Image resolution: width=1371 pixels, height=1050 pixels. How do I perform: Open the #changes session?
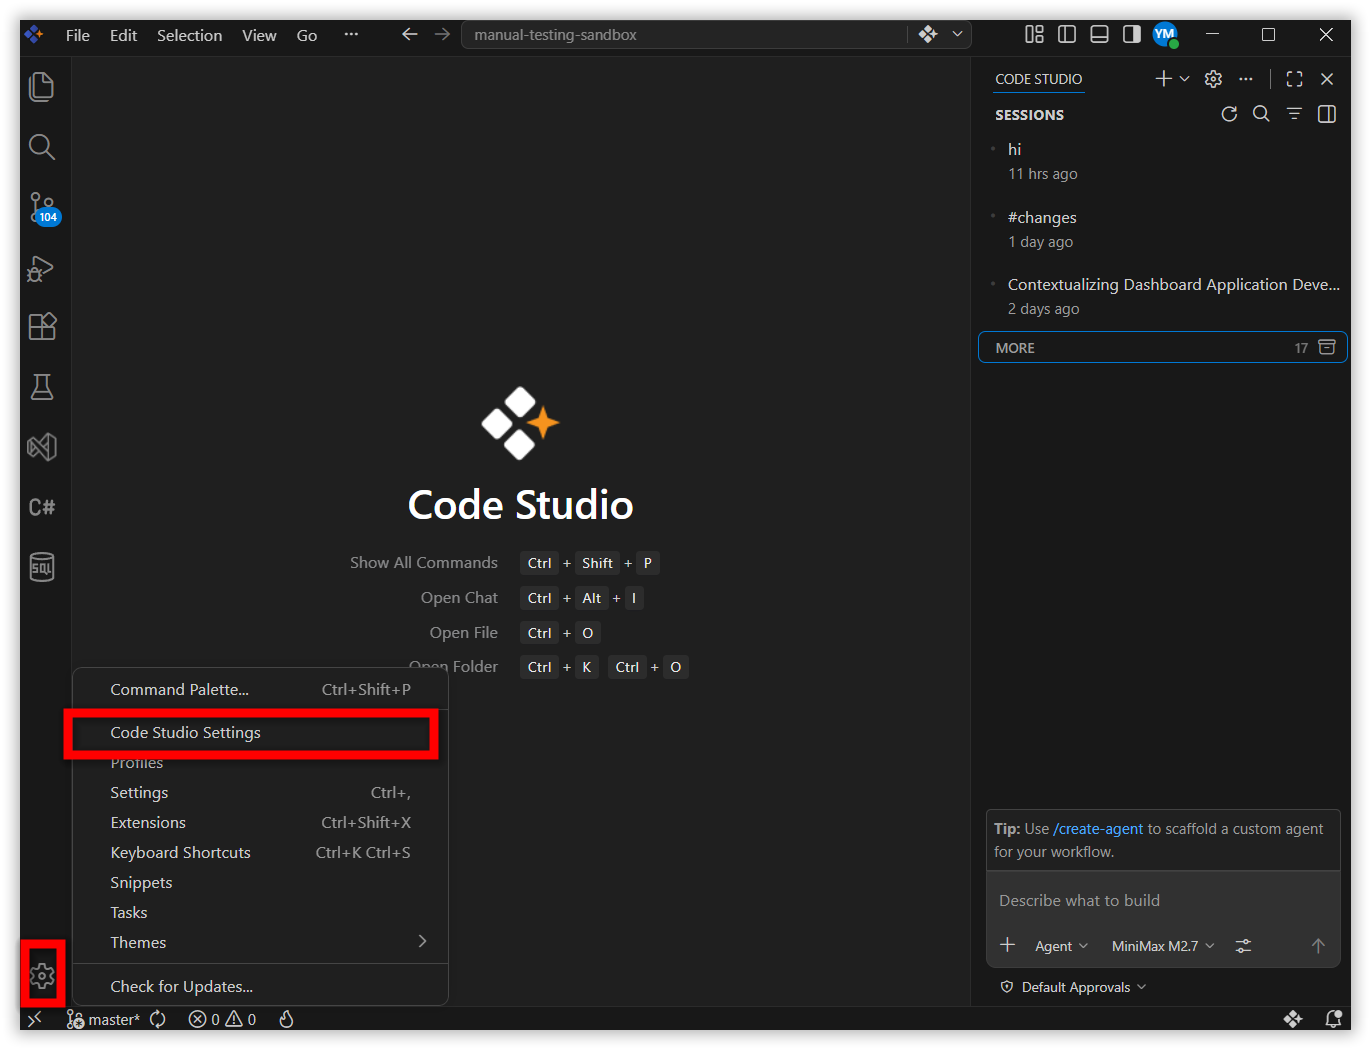[x=1162, y=229]
